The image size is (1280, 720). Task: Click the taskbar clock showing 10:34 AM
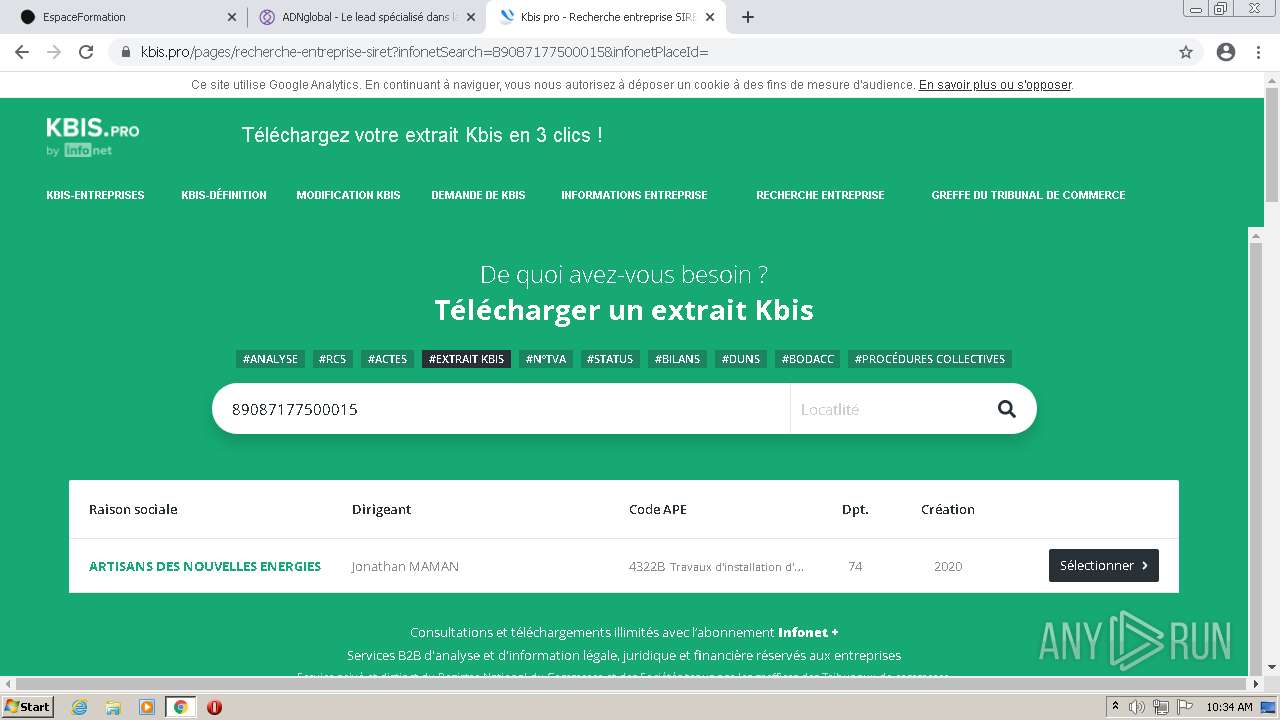1229,707
